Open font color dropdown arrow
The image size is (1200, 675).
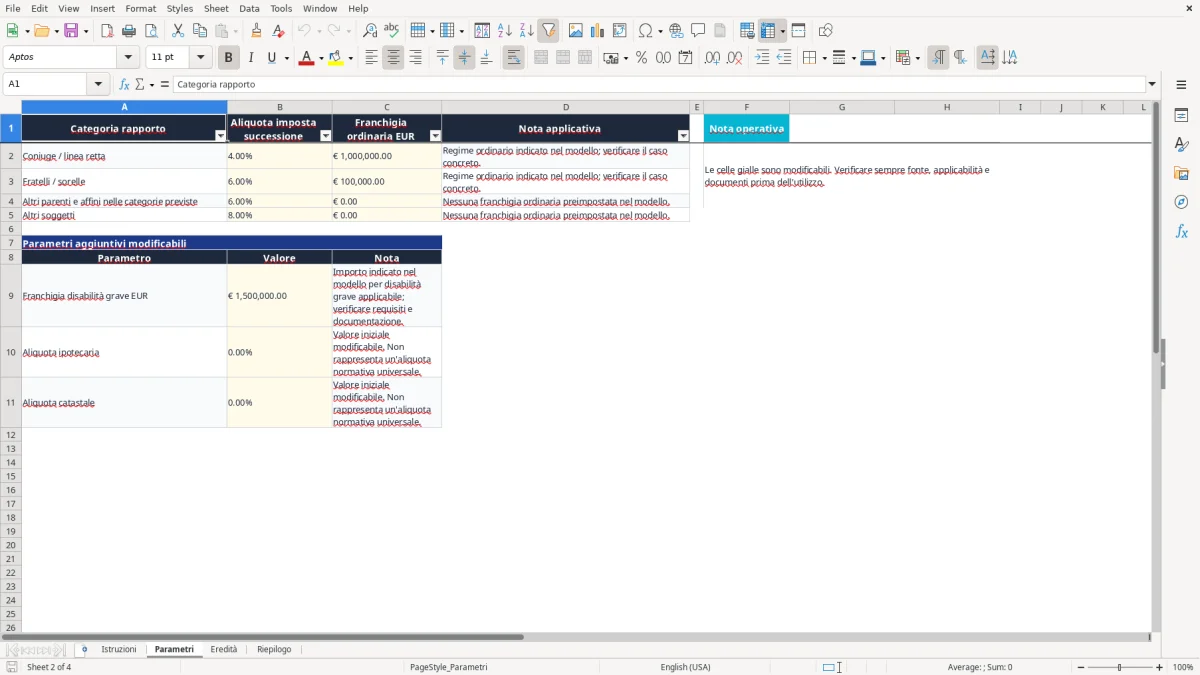(x=320, y=58)
